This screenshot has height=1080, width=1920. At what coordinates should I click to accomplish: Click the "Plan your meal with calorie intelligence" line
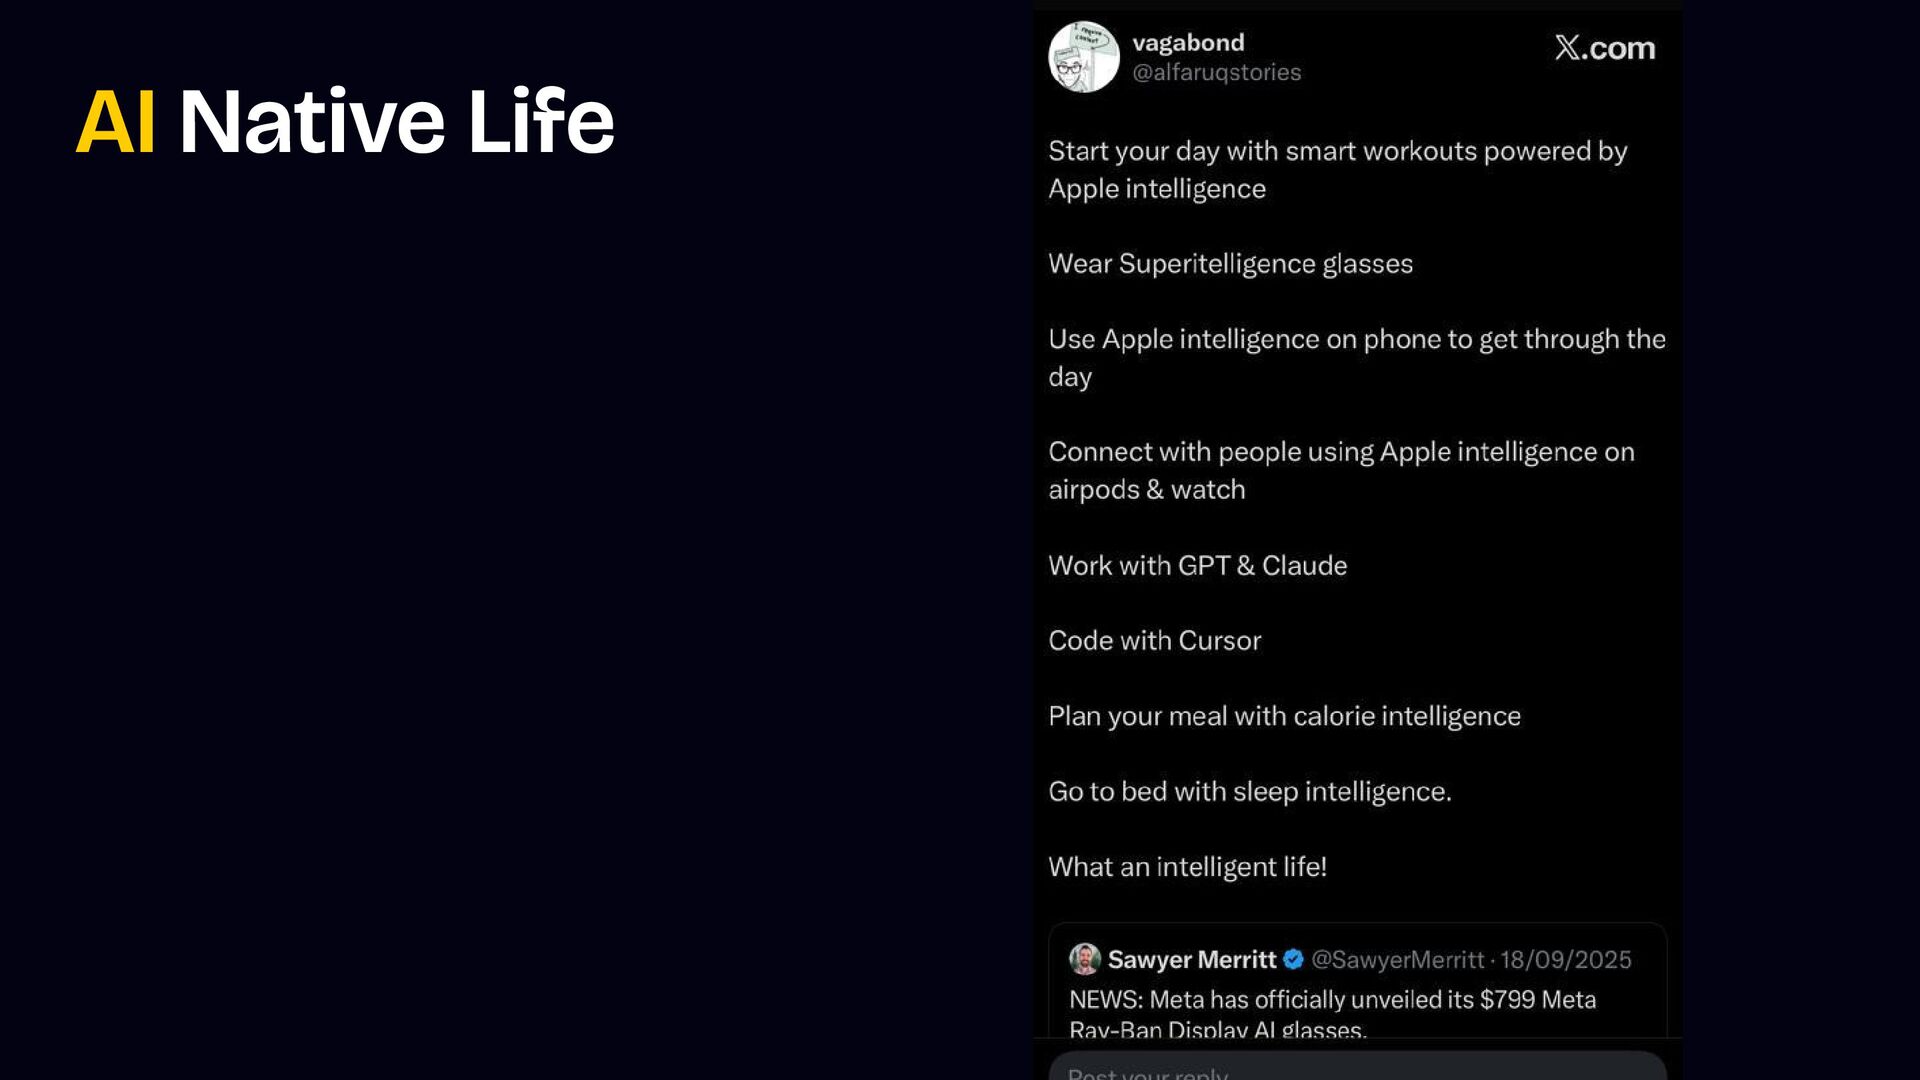click(1284, 716)
